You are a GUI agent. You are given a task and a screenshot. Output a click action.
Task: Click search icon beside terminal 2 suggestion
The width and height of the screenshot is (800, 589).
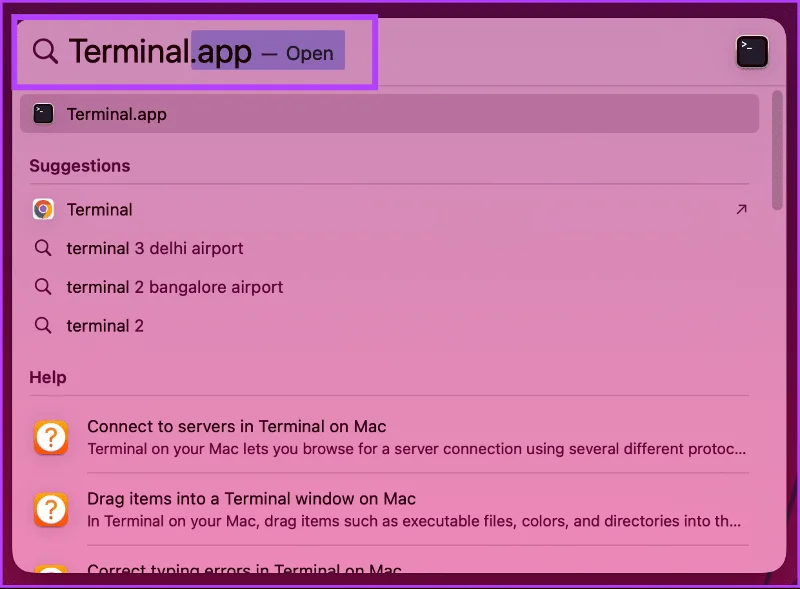tap(43, 326)
